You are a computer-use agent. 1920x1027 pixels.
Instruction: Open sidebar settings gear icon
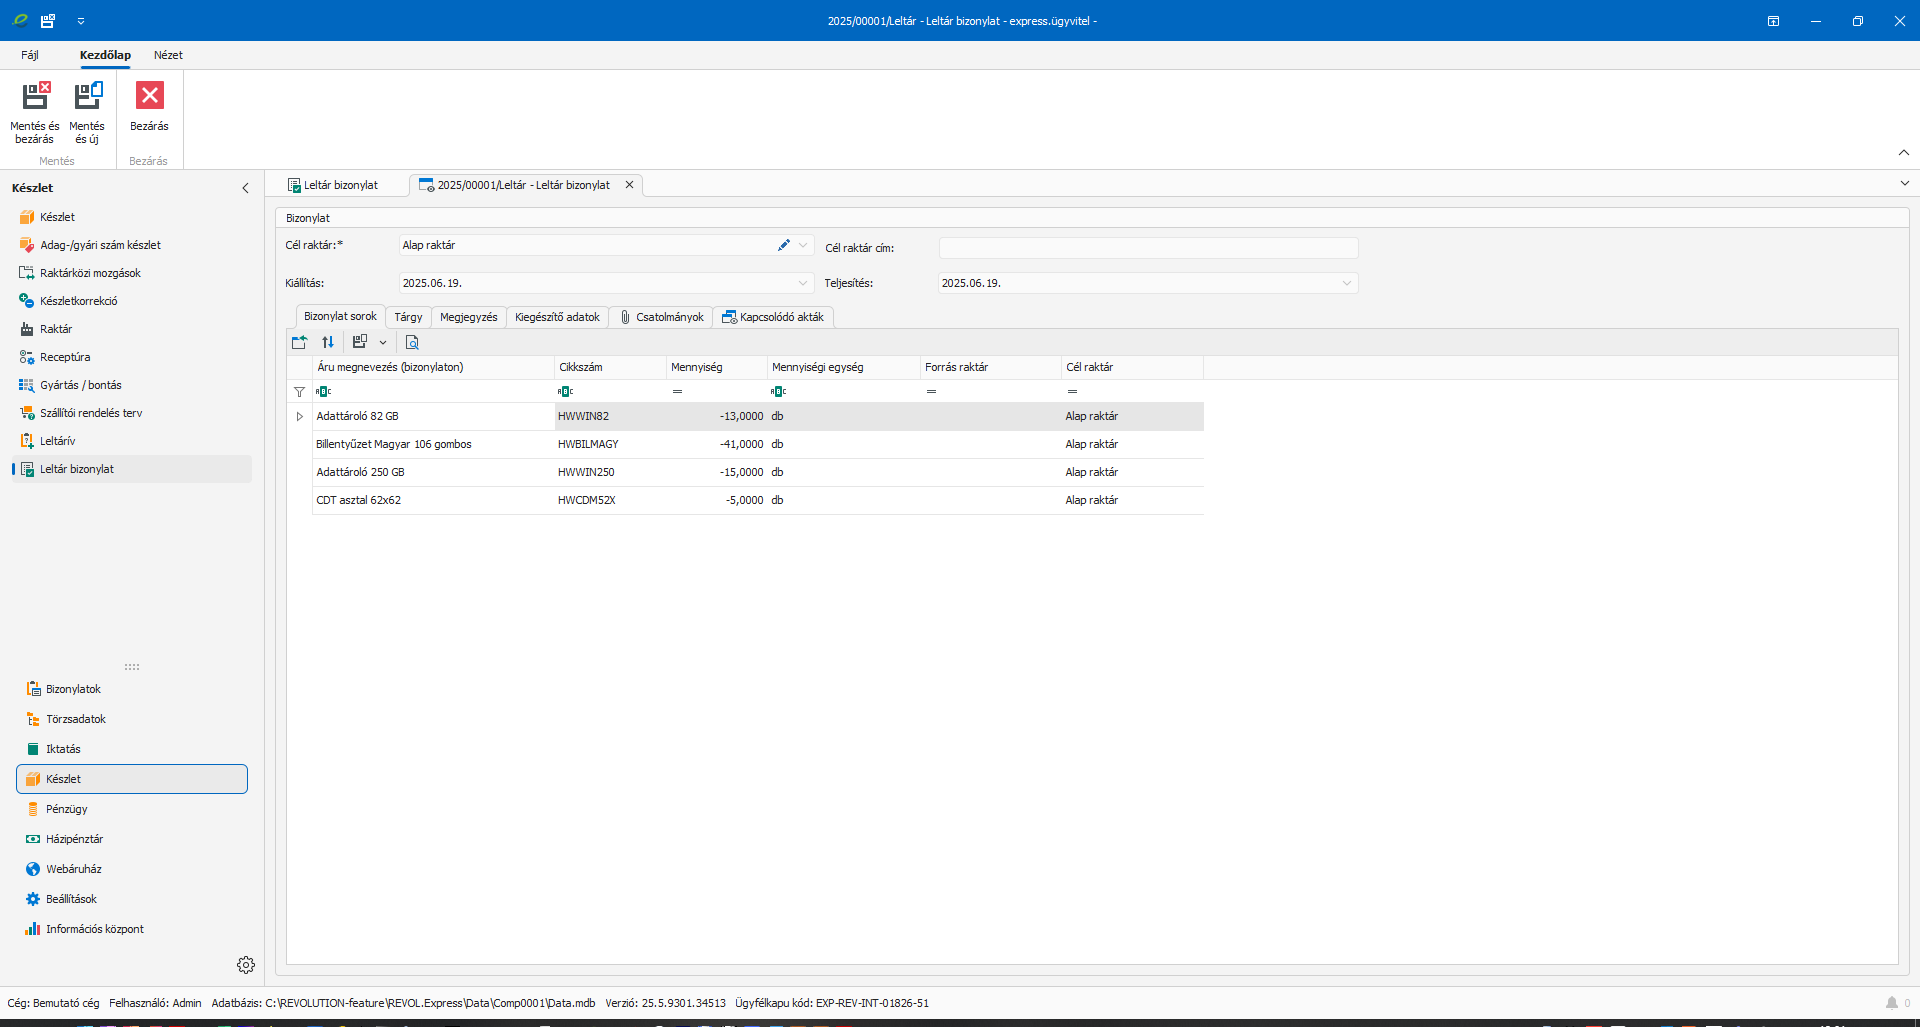pyautogui.click(x=246, y=965)
